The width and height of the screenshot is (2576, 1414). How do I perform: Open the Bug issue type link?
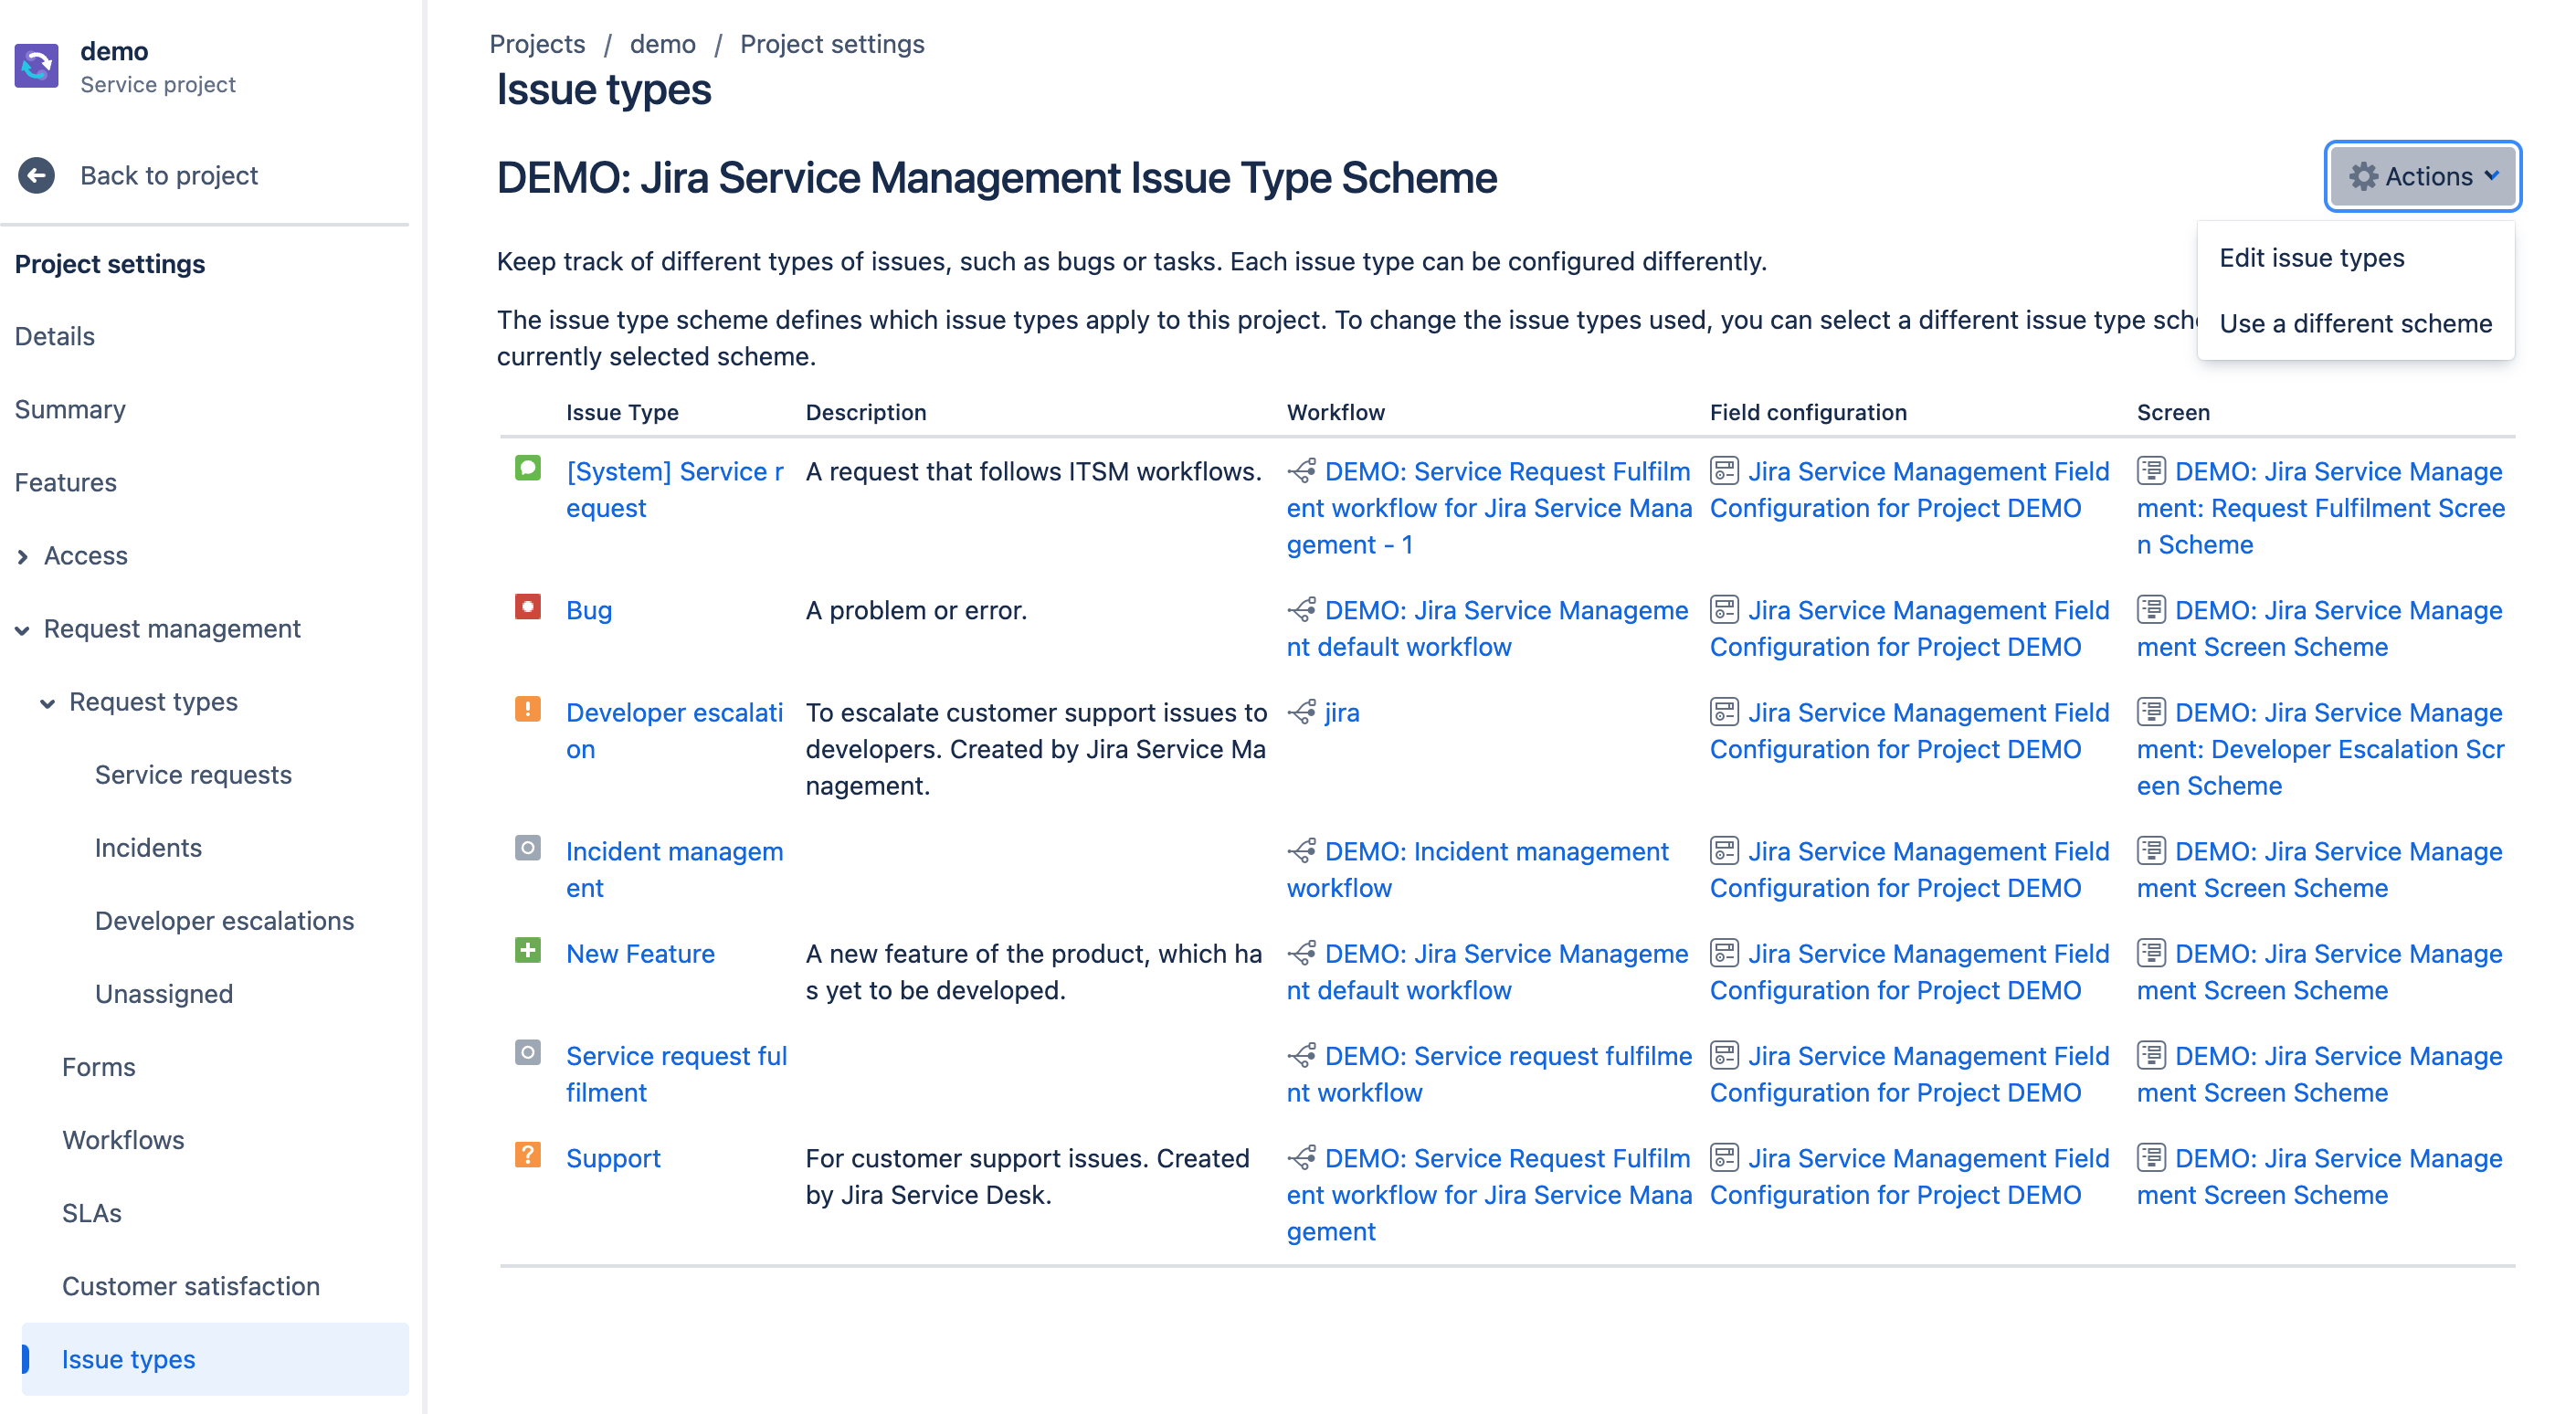pyautogui.click(x=589, y=610)
